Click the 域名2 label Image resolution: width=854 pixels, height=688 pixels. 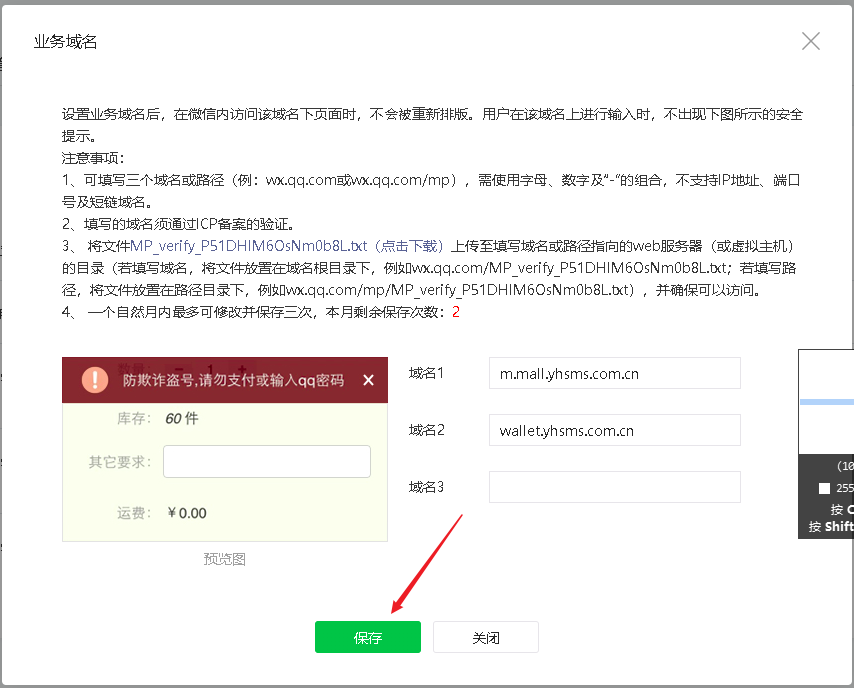pos(426,430)
